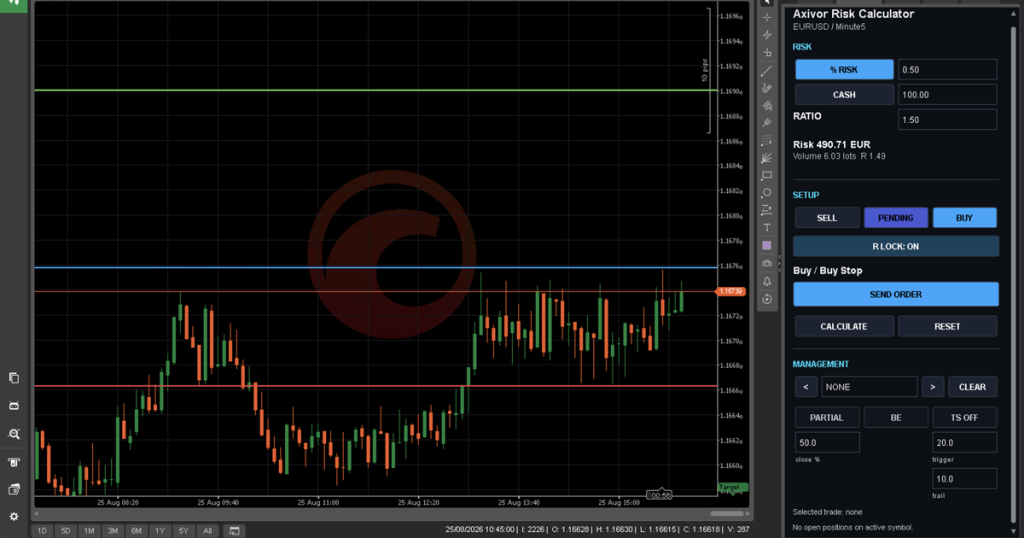Toggle trailing stop with TS OFF
Screen dimensions: 1024x538
(965, 417)
